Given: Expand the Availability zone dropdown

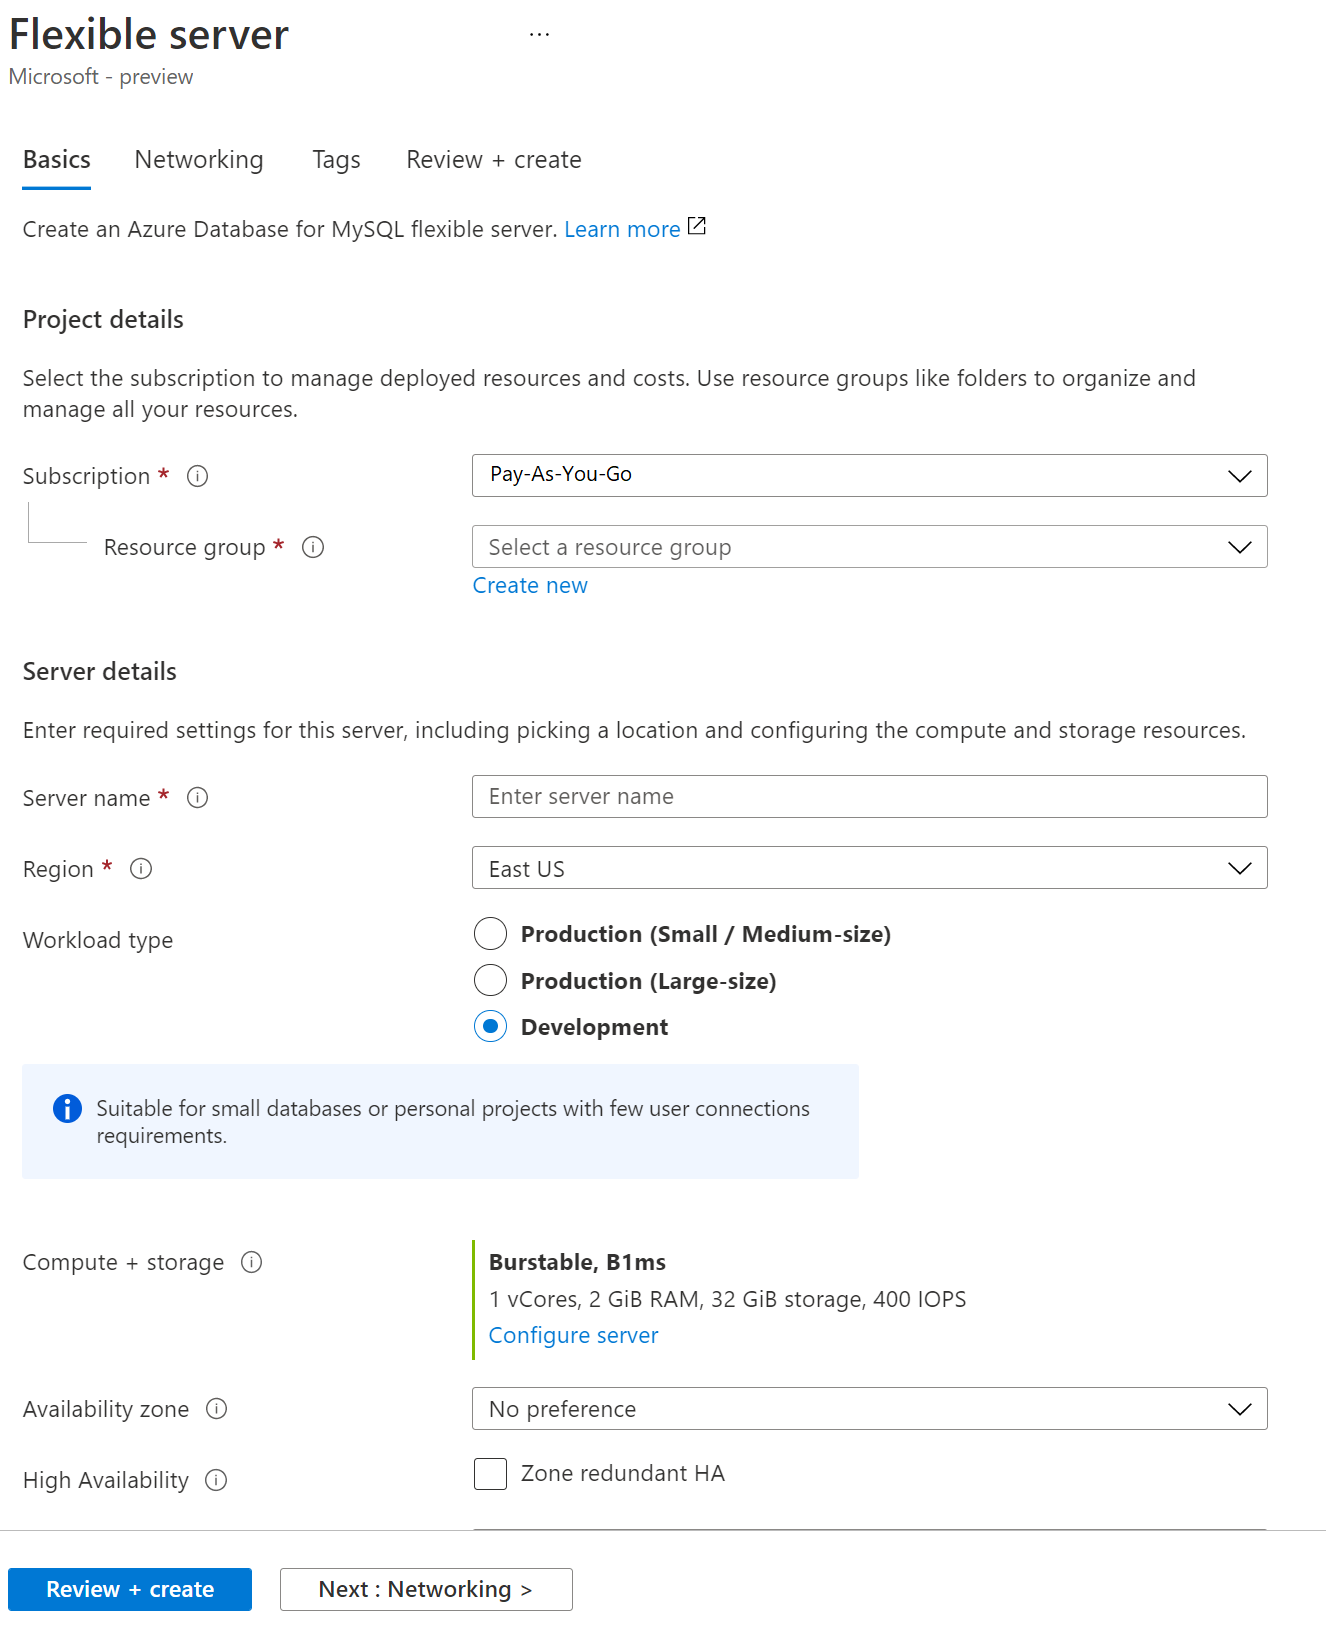Looking at the screenshot, I should point(869,1409).
